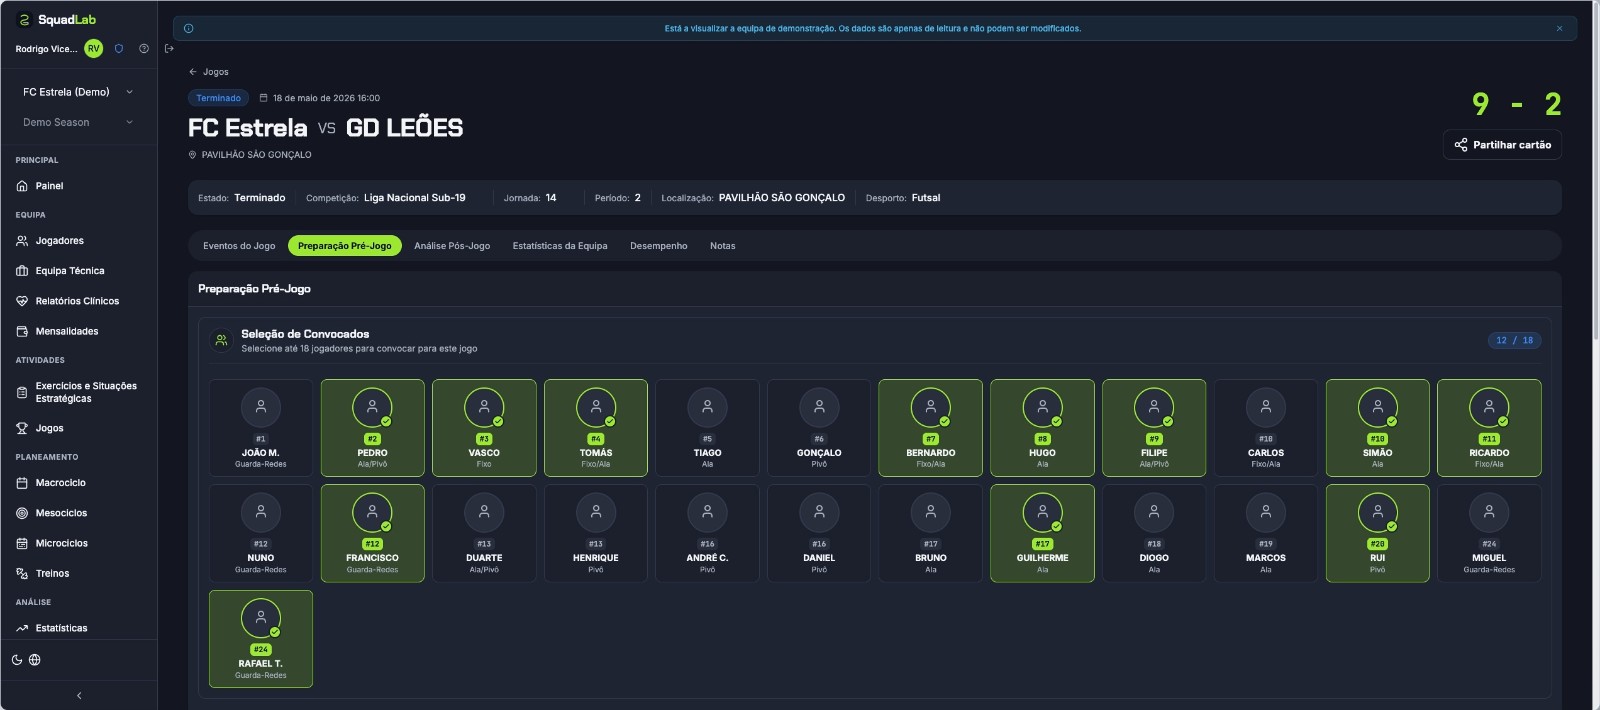Click the Partilhar cartão button

click(1502, 145)
